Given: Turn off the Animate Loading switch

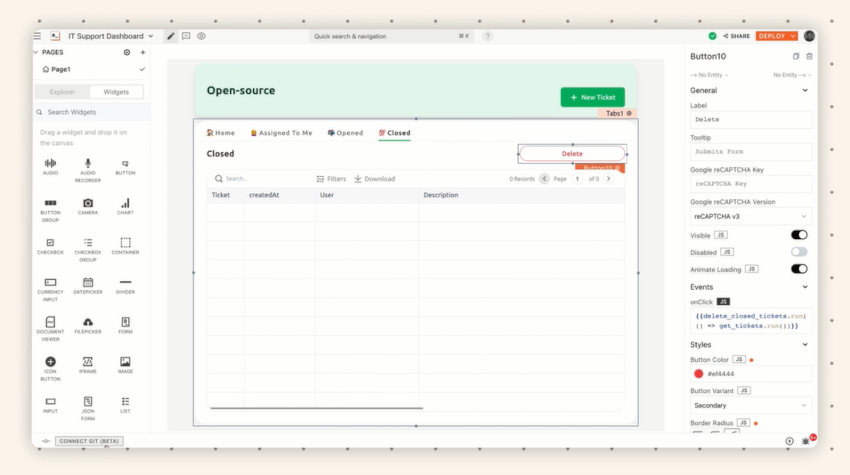Looking at the screenshot, I should 799,269.
